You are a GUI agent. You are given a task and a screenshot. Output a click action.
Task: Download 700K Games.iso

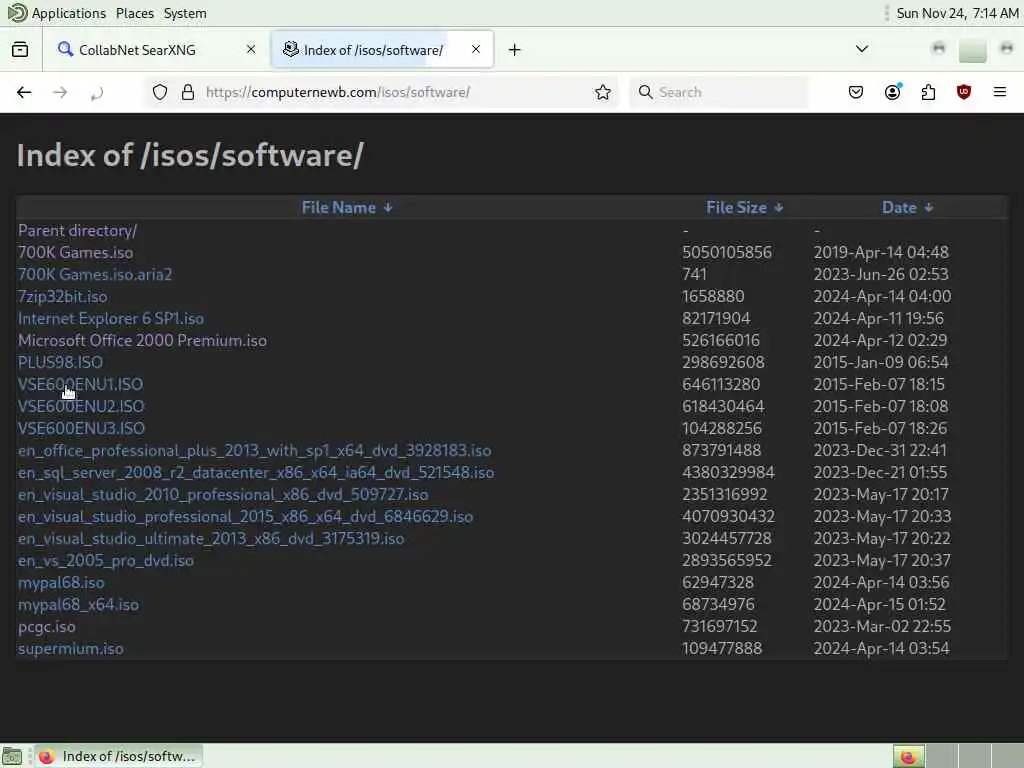click(x=75, y=252)
